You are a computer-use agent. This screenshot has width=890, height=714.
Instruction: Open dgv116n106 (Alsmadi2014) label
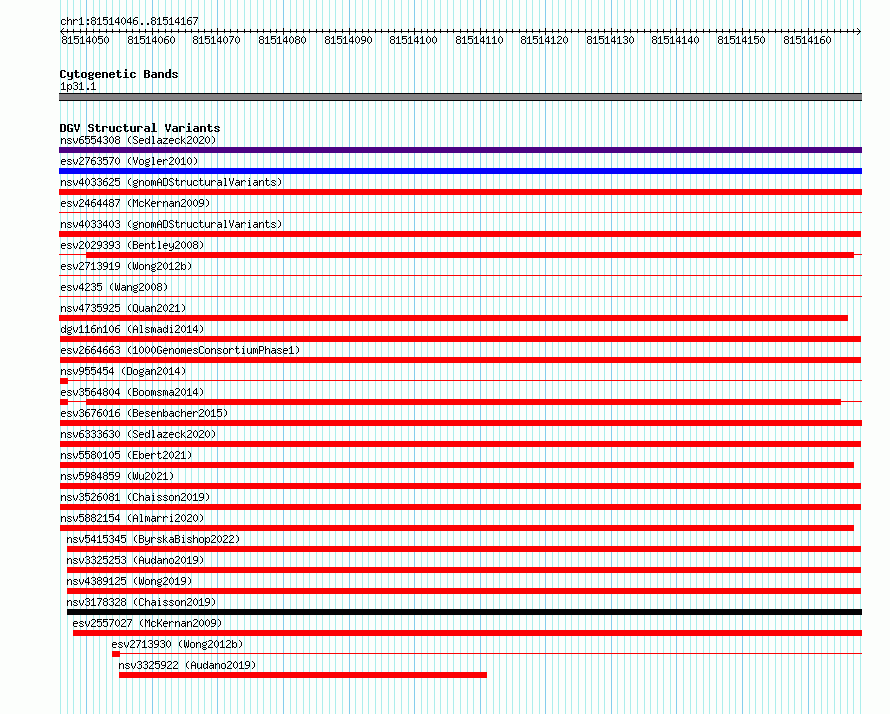pos(132,329)
